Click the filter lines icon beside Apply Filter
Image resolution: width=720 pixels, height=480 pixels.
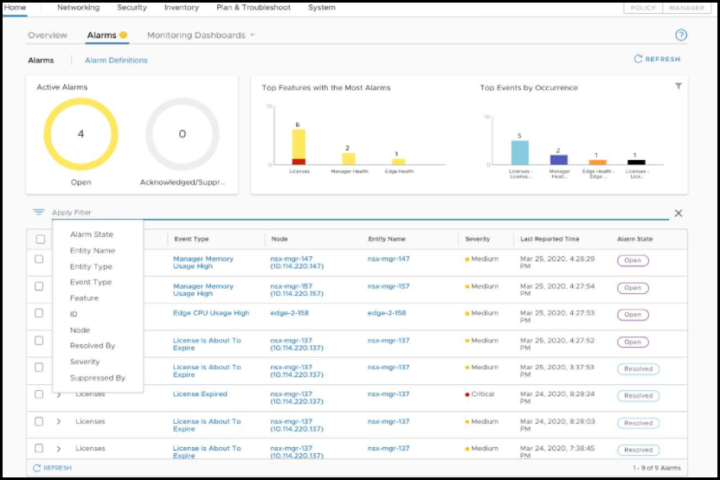(x=39, y=212)
